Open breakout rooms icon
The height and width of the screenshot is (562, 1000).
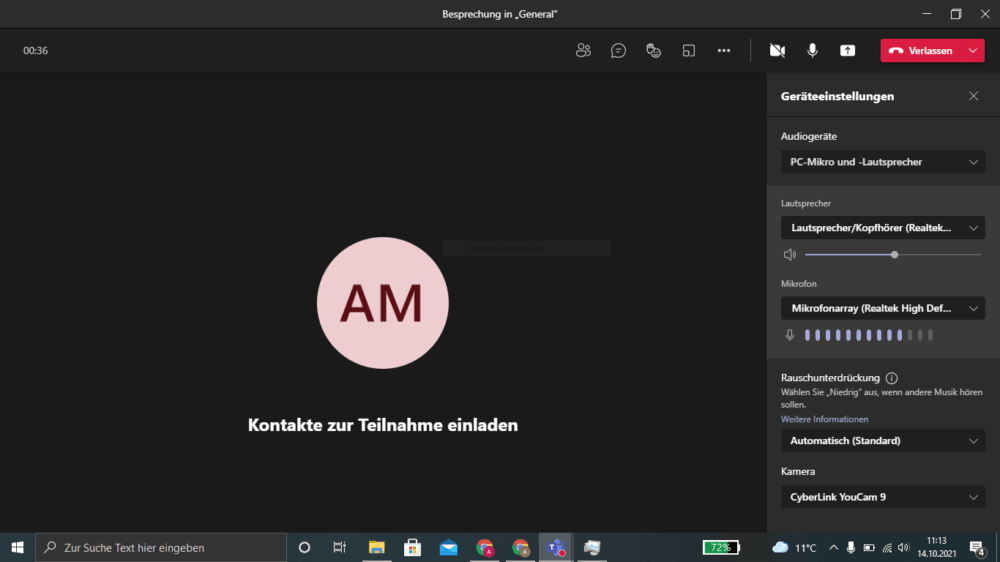click(x=688, y=50)
